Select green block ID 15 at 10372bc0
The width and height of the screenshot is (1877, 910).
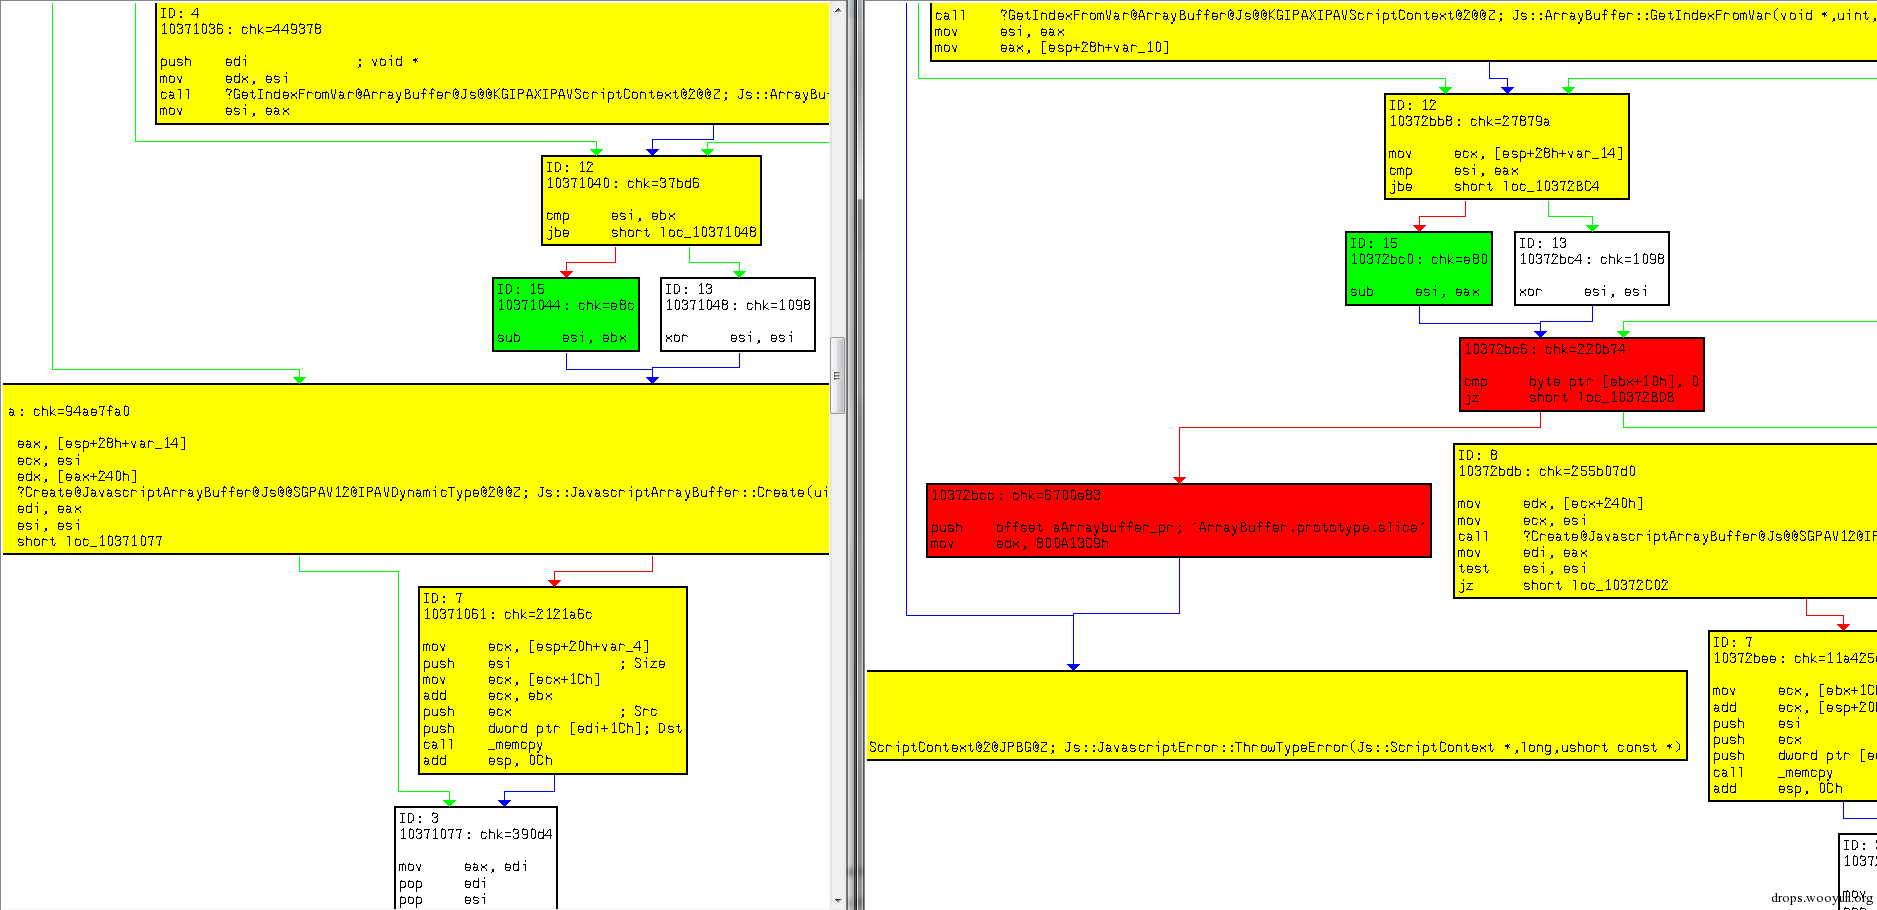coord(1418,268)
